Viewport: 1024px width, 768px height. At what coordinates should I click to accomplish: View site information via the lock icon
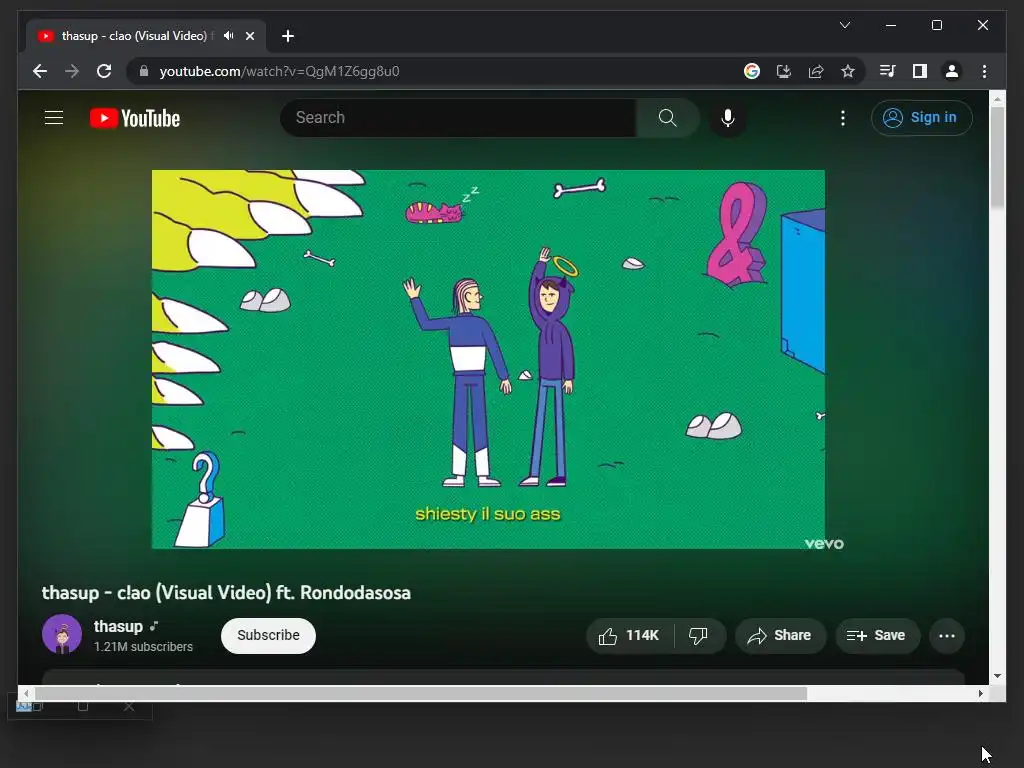coord(144,71)
